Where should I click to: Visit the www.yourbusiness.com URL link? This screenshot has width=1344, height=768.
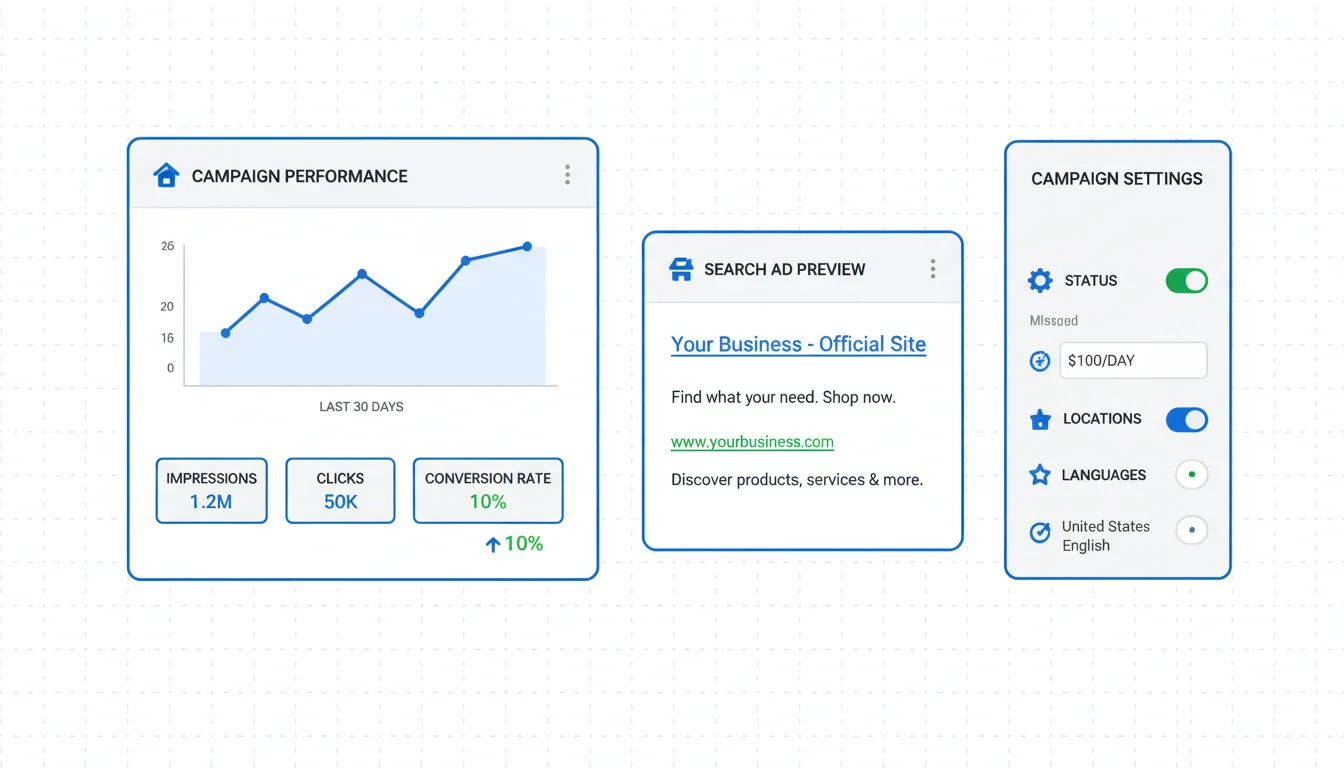752,442
